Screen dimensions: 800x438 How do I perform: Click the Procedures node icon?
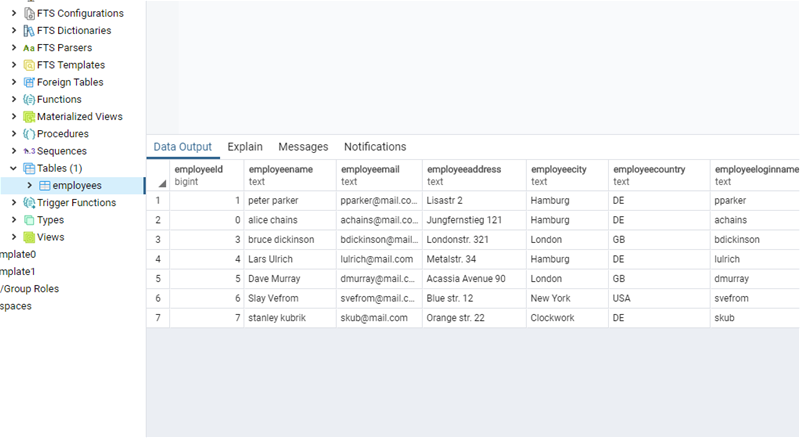29,133
